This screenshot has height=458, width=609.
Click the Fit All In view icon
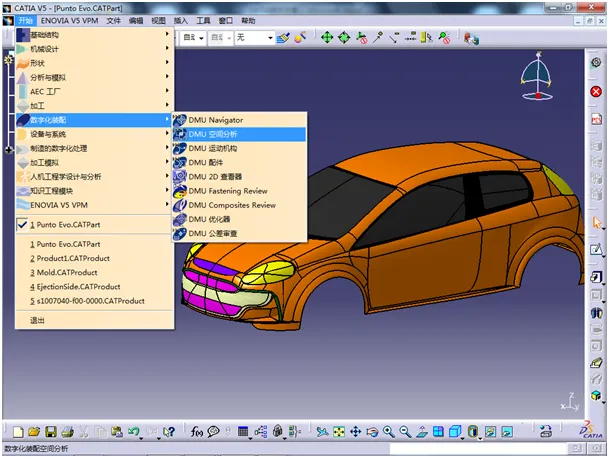(338, 432)
